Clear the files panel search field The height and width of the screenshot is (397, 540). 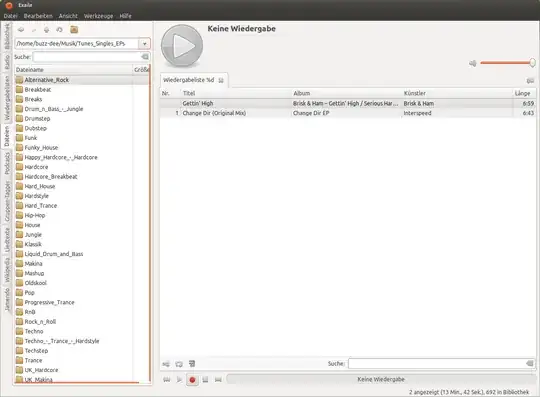point(145,56)
